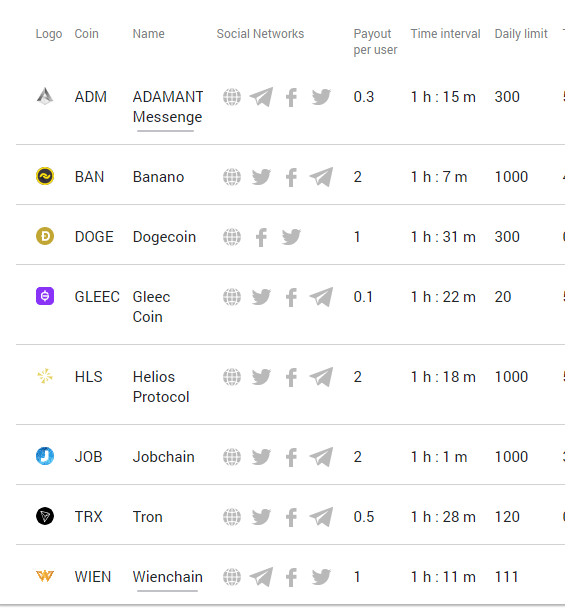Click the Dogecoin logo

(x=45, y=236)
